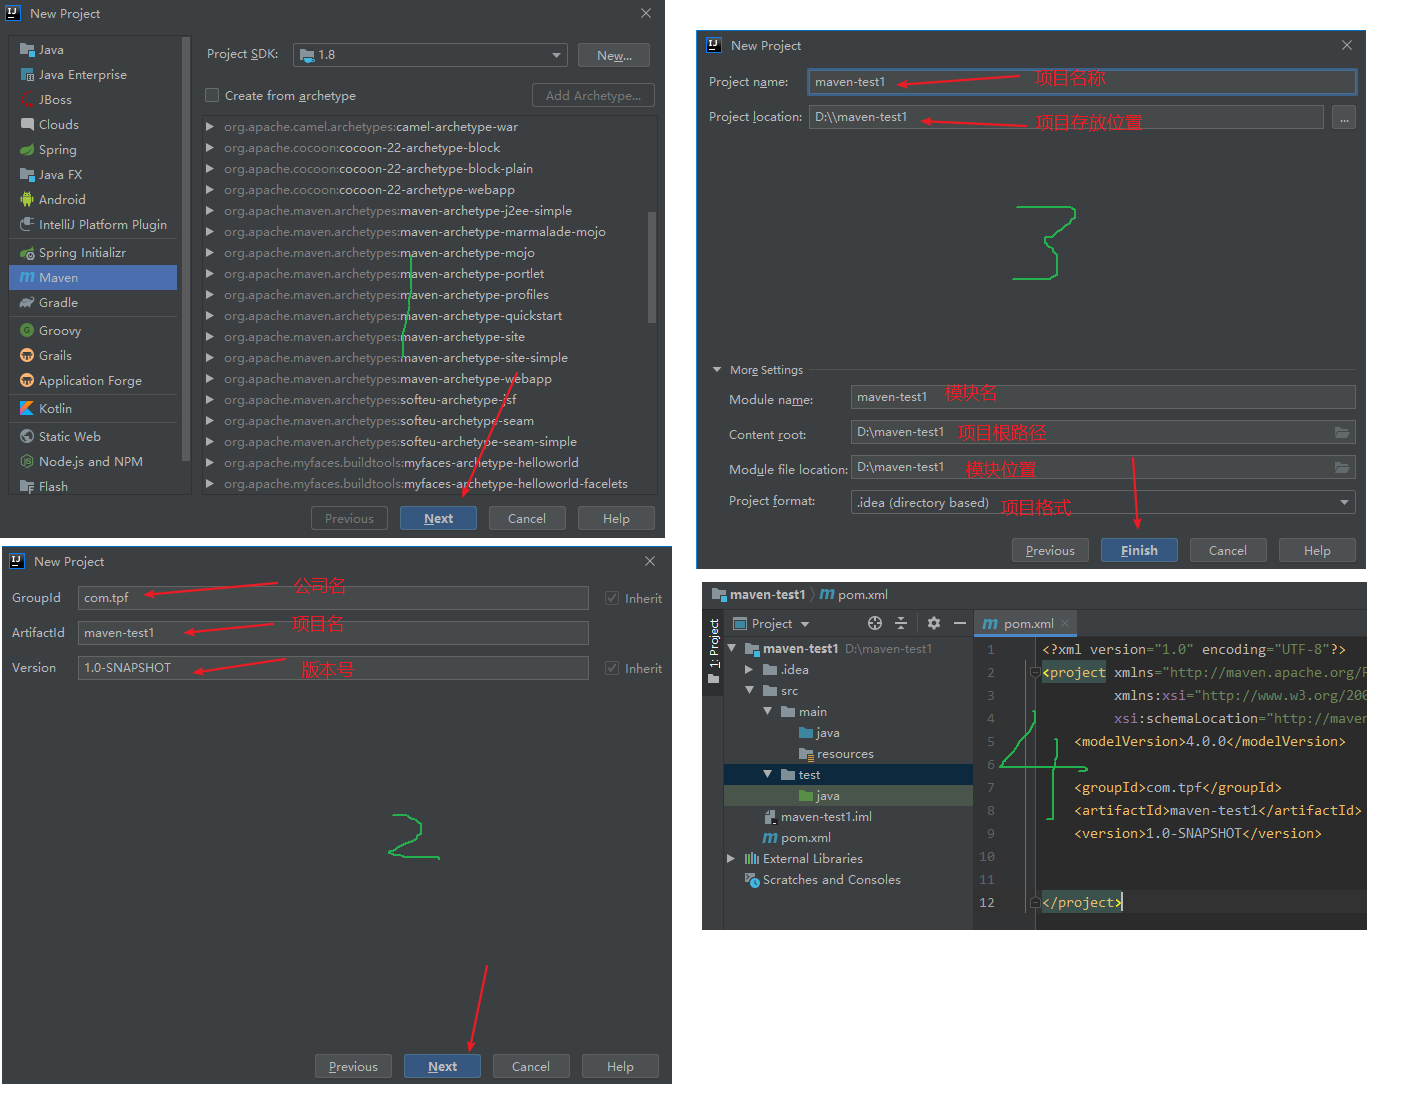Click Finish button
The image size is (1416, 1112).
pos(1139,550)
